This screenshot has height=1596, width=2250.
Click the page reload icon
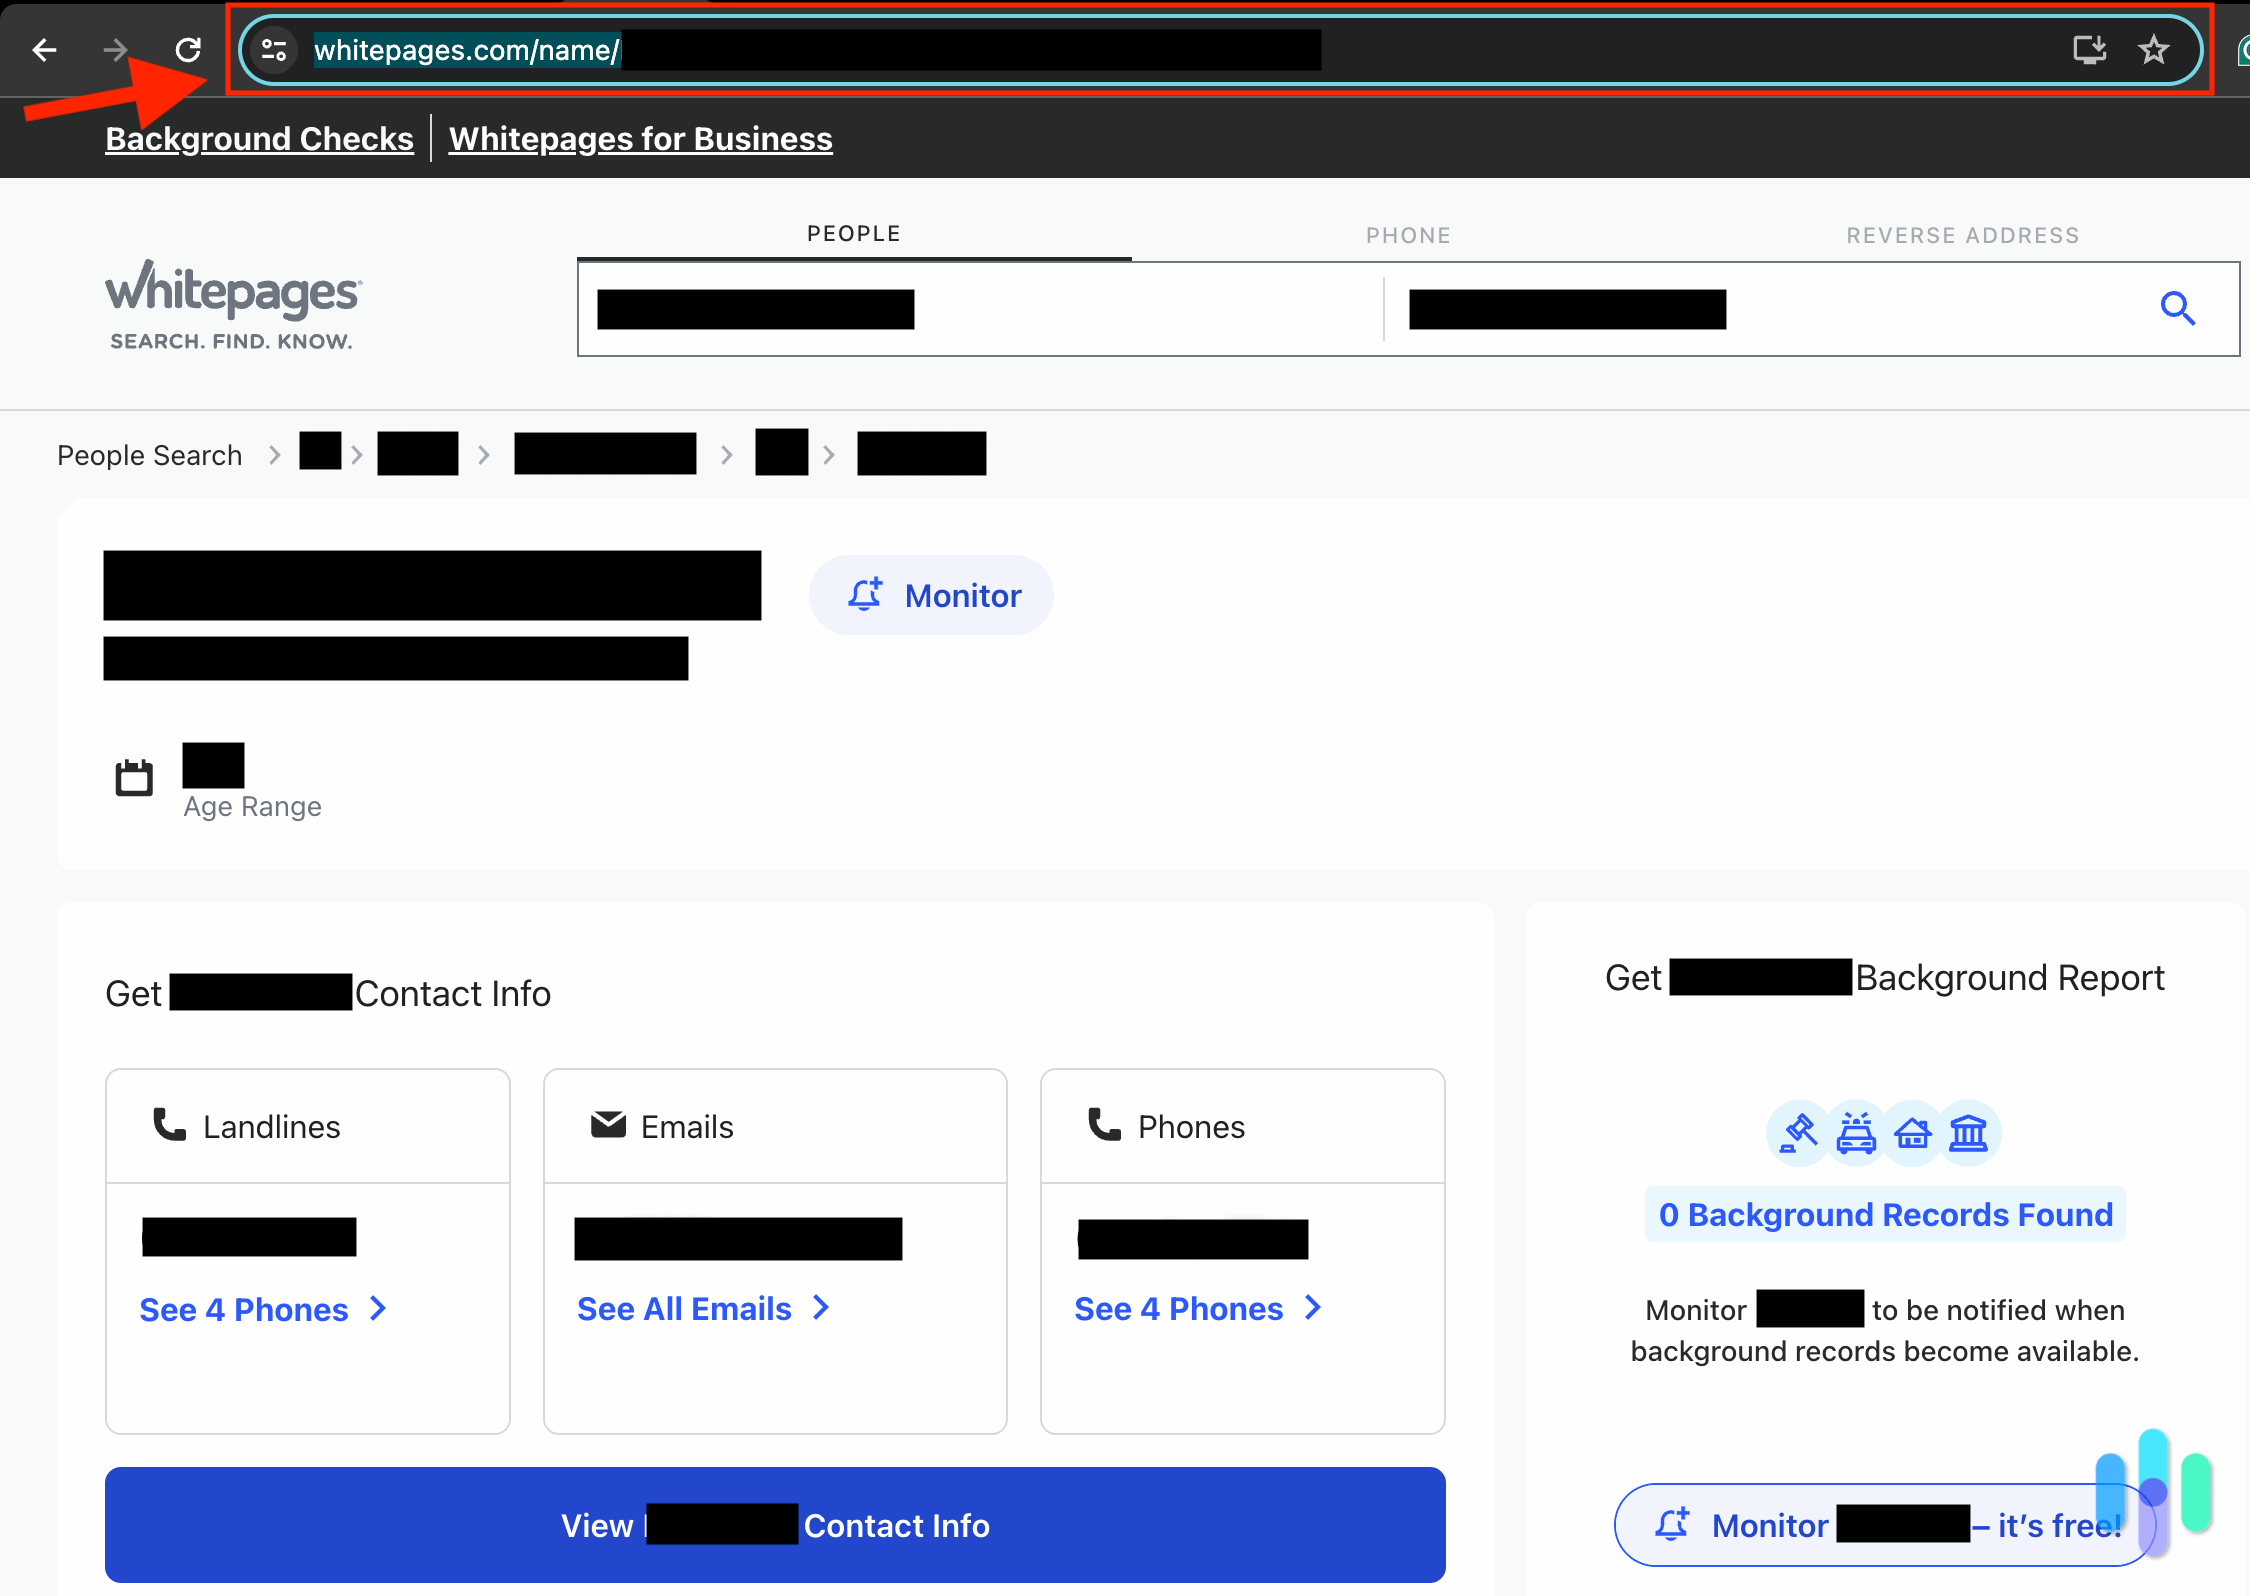click(x=187, y=49)
